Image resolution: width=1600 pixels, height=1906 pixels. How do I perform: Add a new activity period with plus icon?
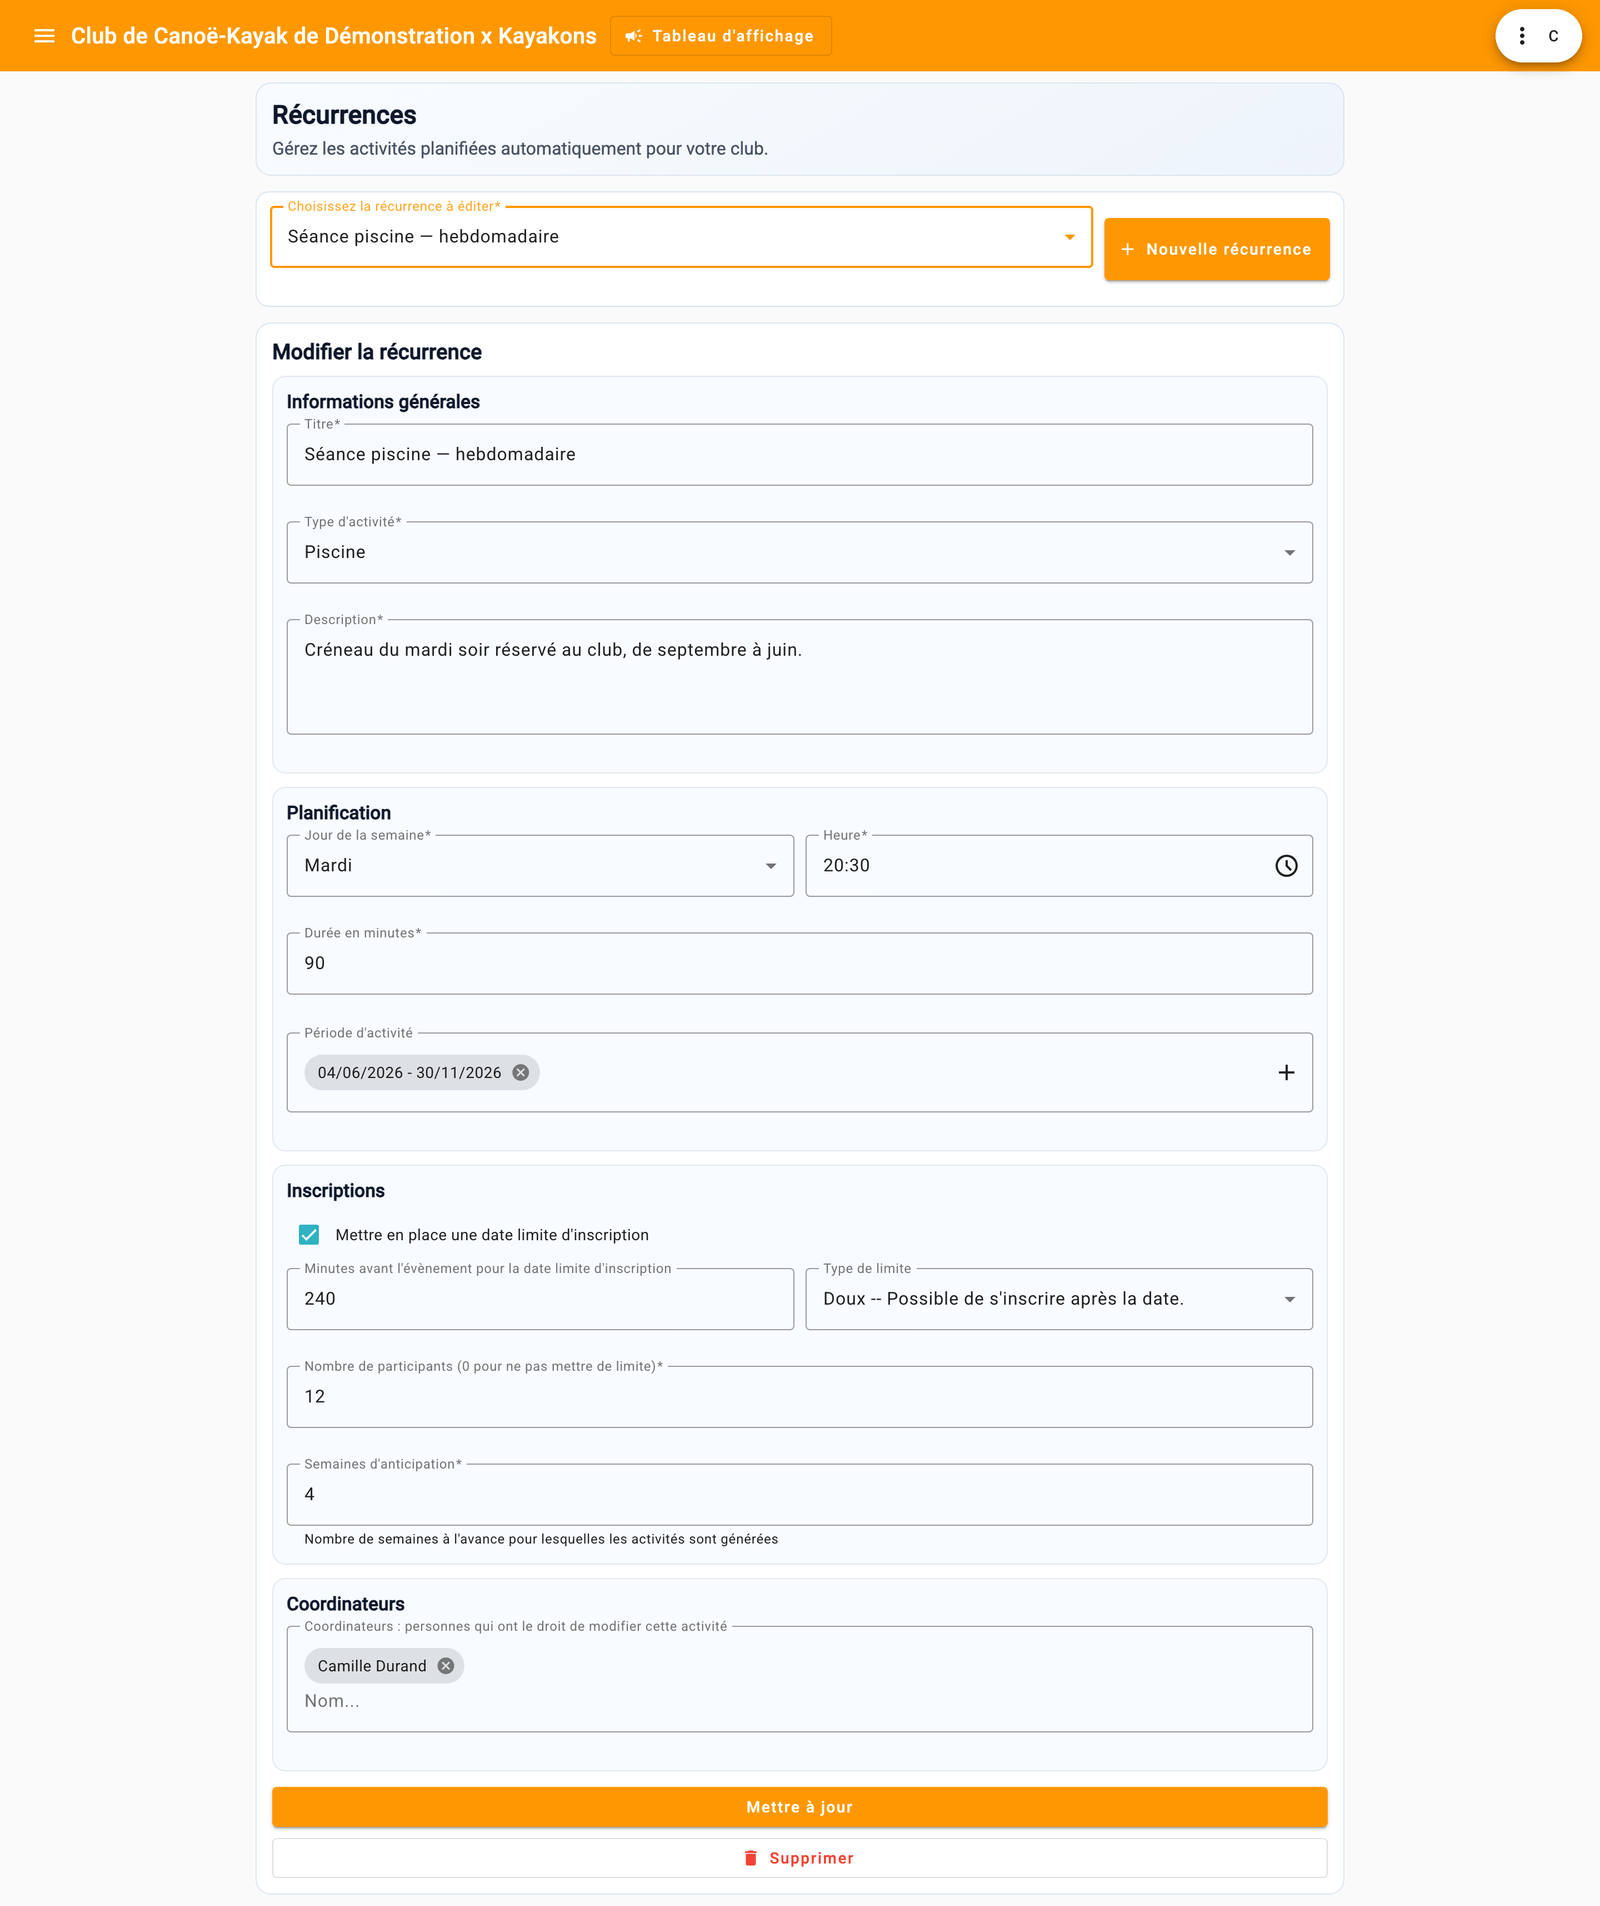click(x=1286, y=1072)
